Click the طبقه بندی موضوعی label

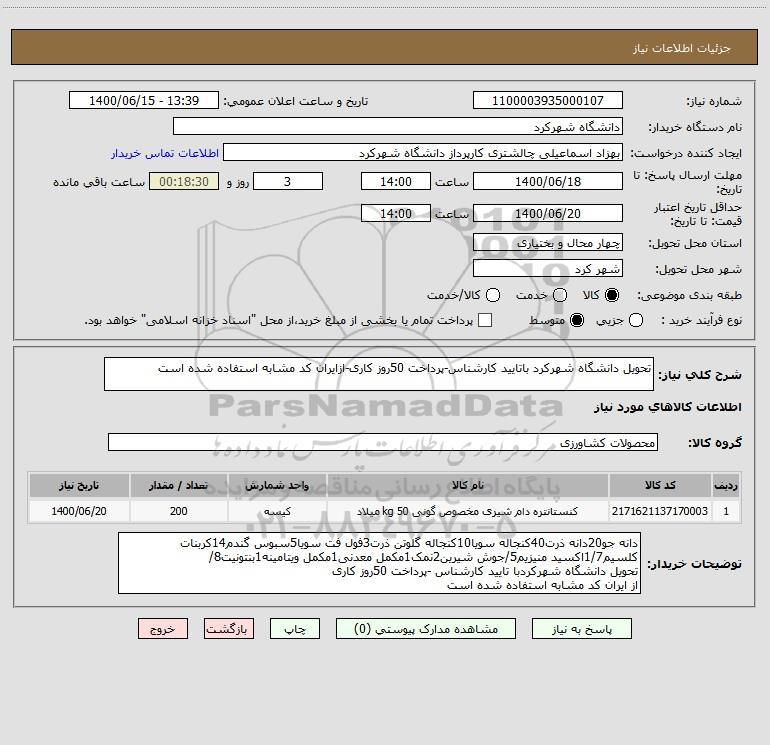[689, 295]
